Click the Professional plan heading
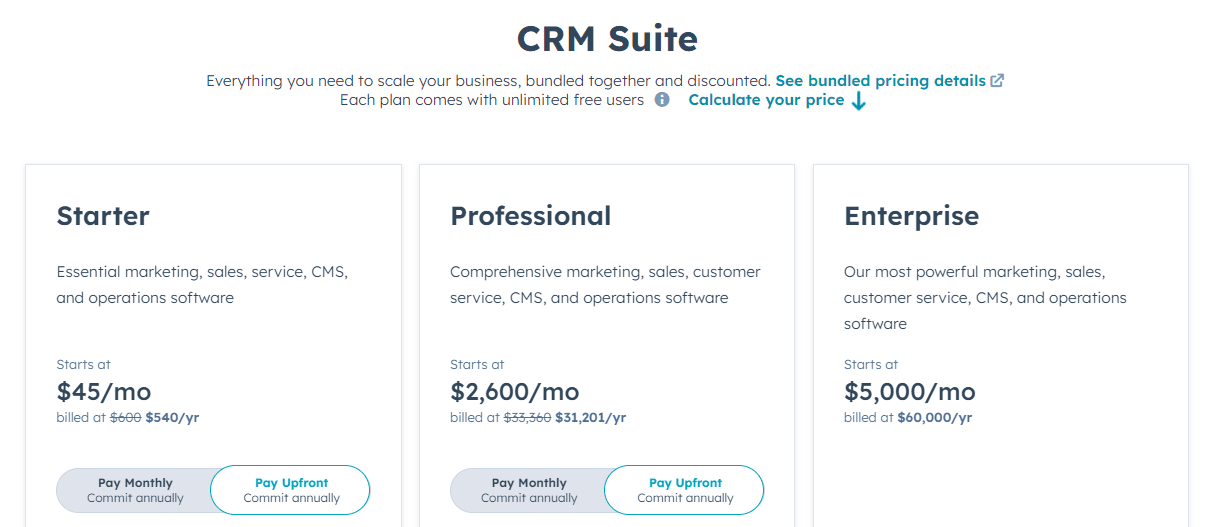Screen dimensions: 1217x527 [530, 216]
